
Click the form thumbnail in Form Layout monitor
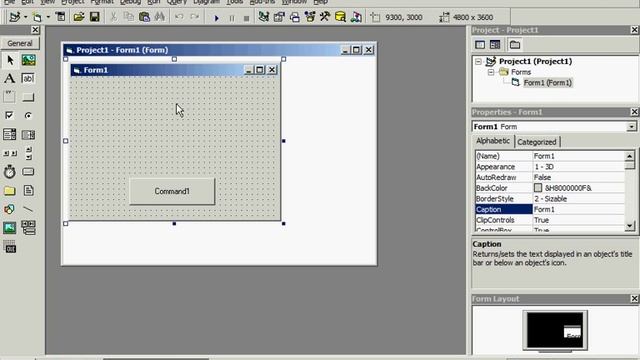pyautogui.click(x=572, y=331)
